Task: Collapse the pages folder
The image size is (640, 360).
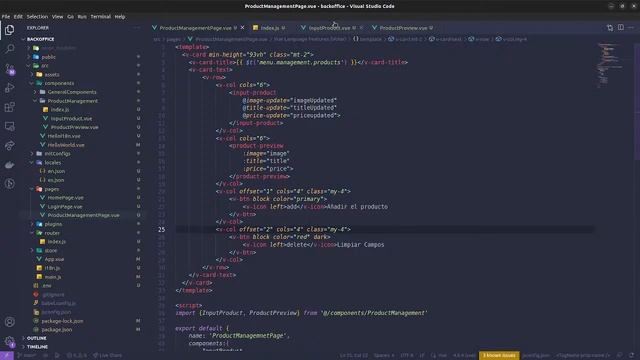Action: [x=52, y=189]
